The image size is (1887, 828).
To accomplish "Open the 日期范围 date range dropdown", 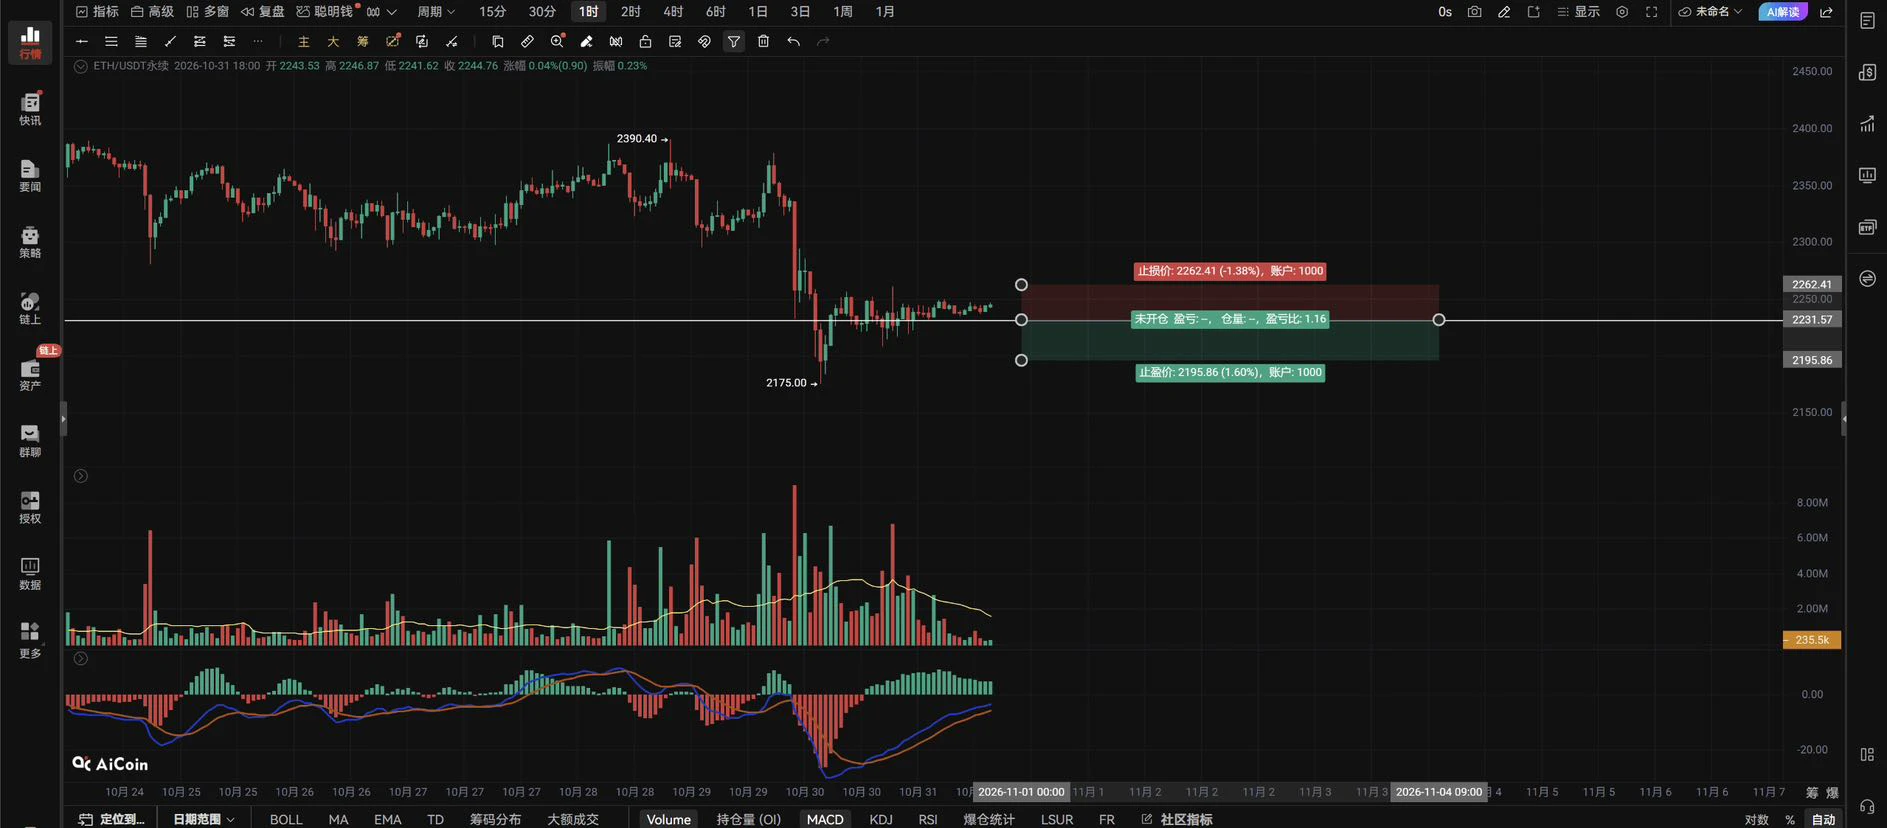I will [204, 819].
